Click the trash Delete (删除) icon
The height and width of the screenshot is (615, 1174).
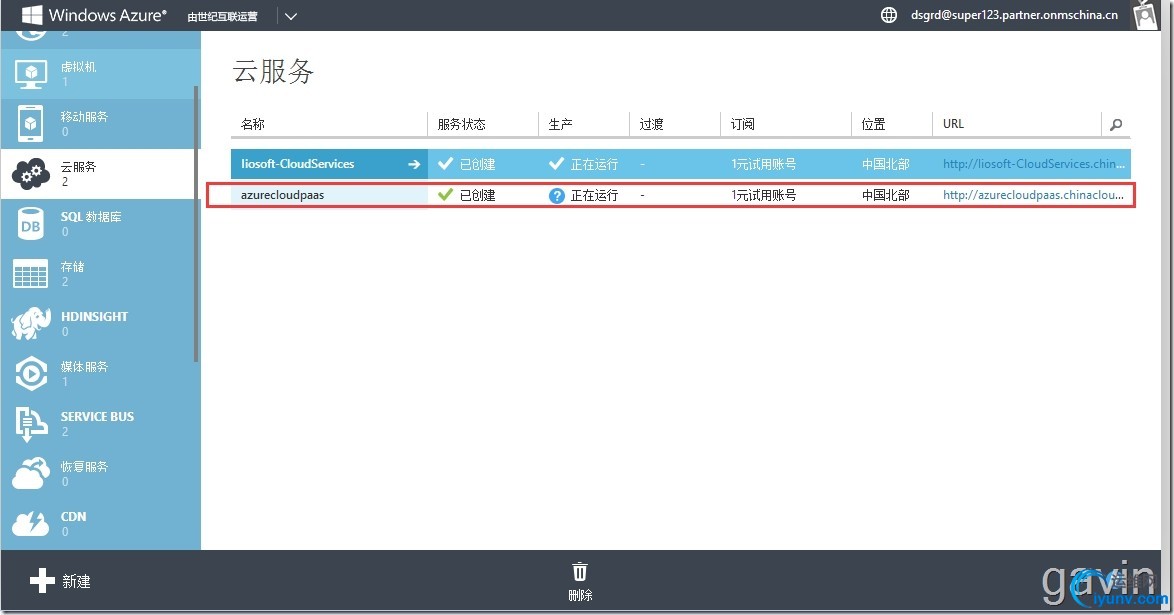point(580,572)
